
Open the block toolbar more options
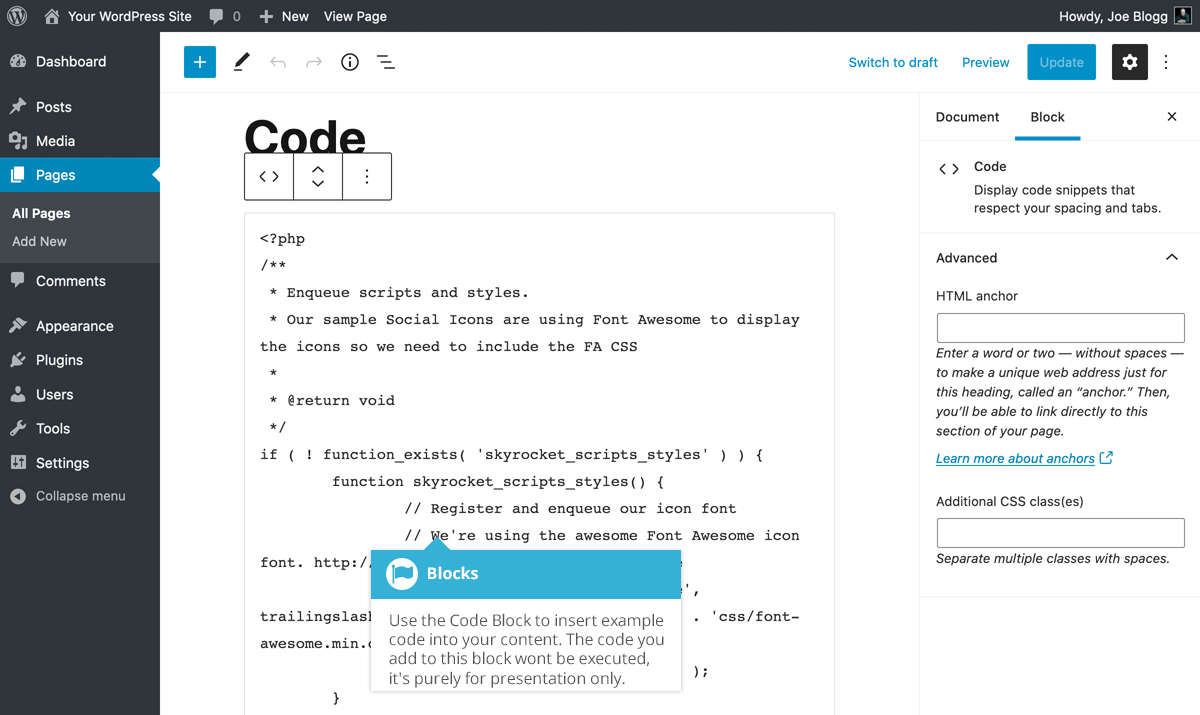click(367, 177)
